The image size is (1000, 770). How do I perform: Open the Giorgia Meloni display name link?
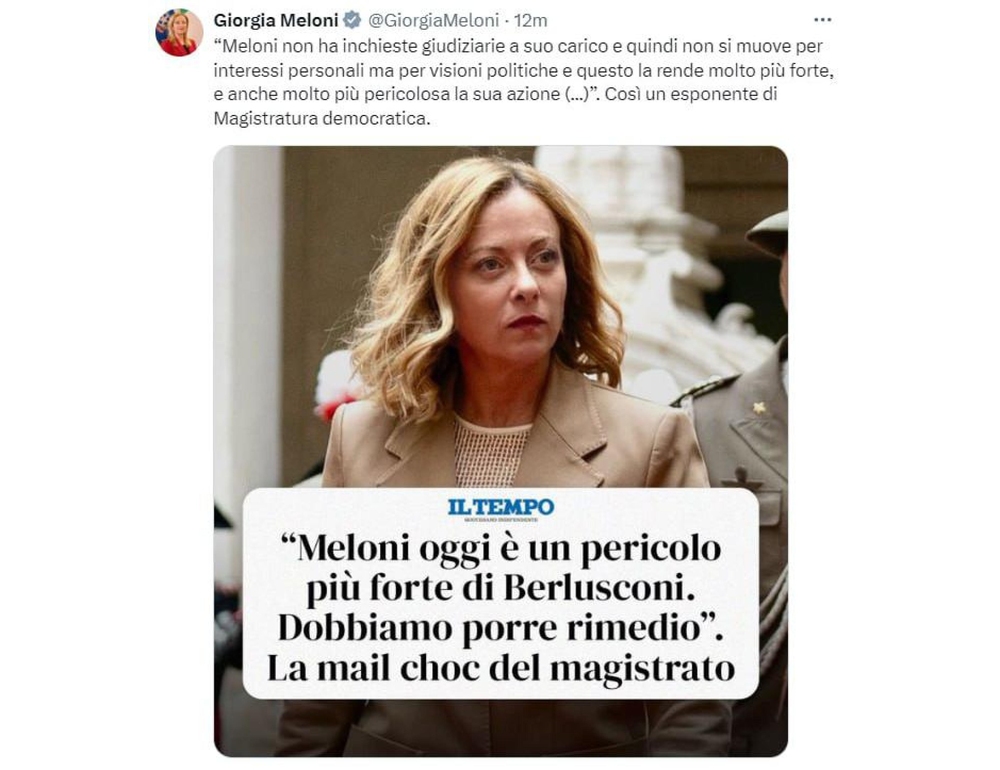point(276,20)
